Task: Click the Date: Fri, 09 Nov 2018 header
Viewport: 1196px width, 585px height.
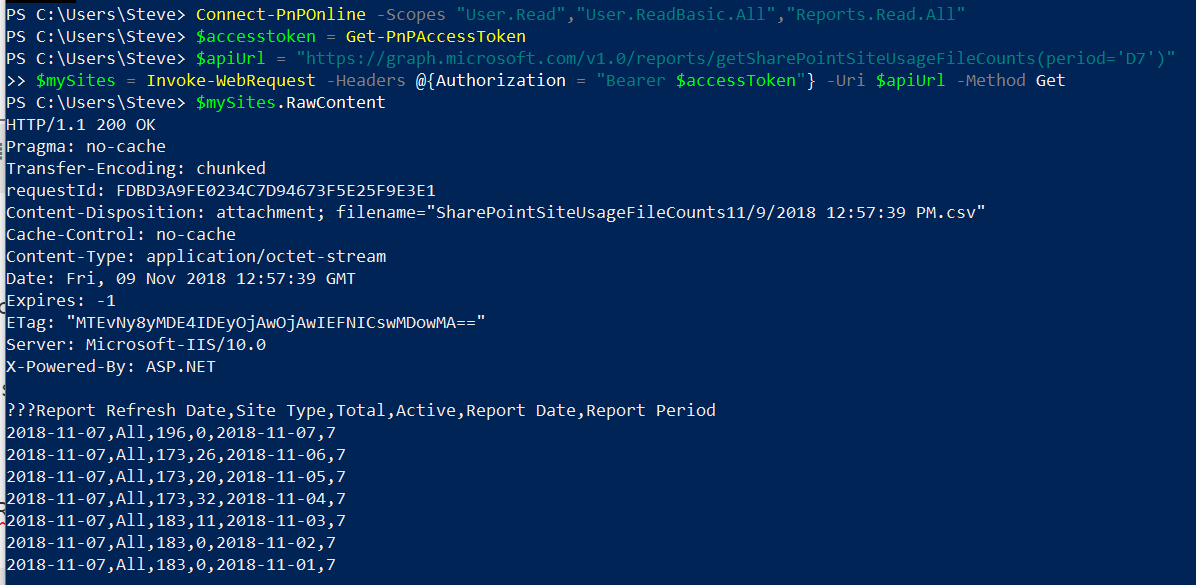Action: click(x=180, y=278)
